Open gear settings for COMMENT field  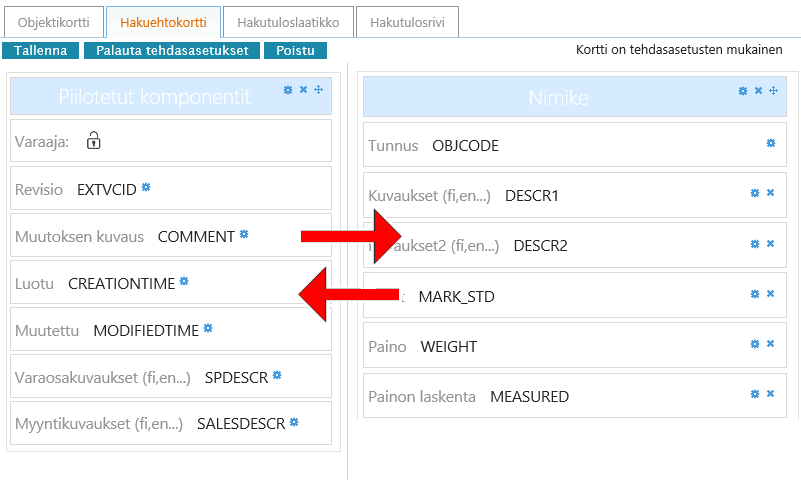244,235
